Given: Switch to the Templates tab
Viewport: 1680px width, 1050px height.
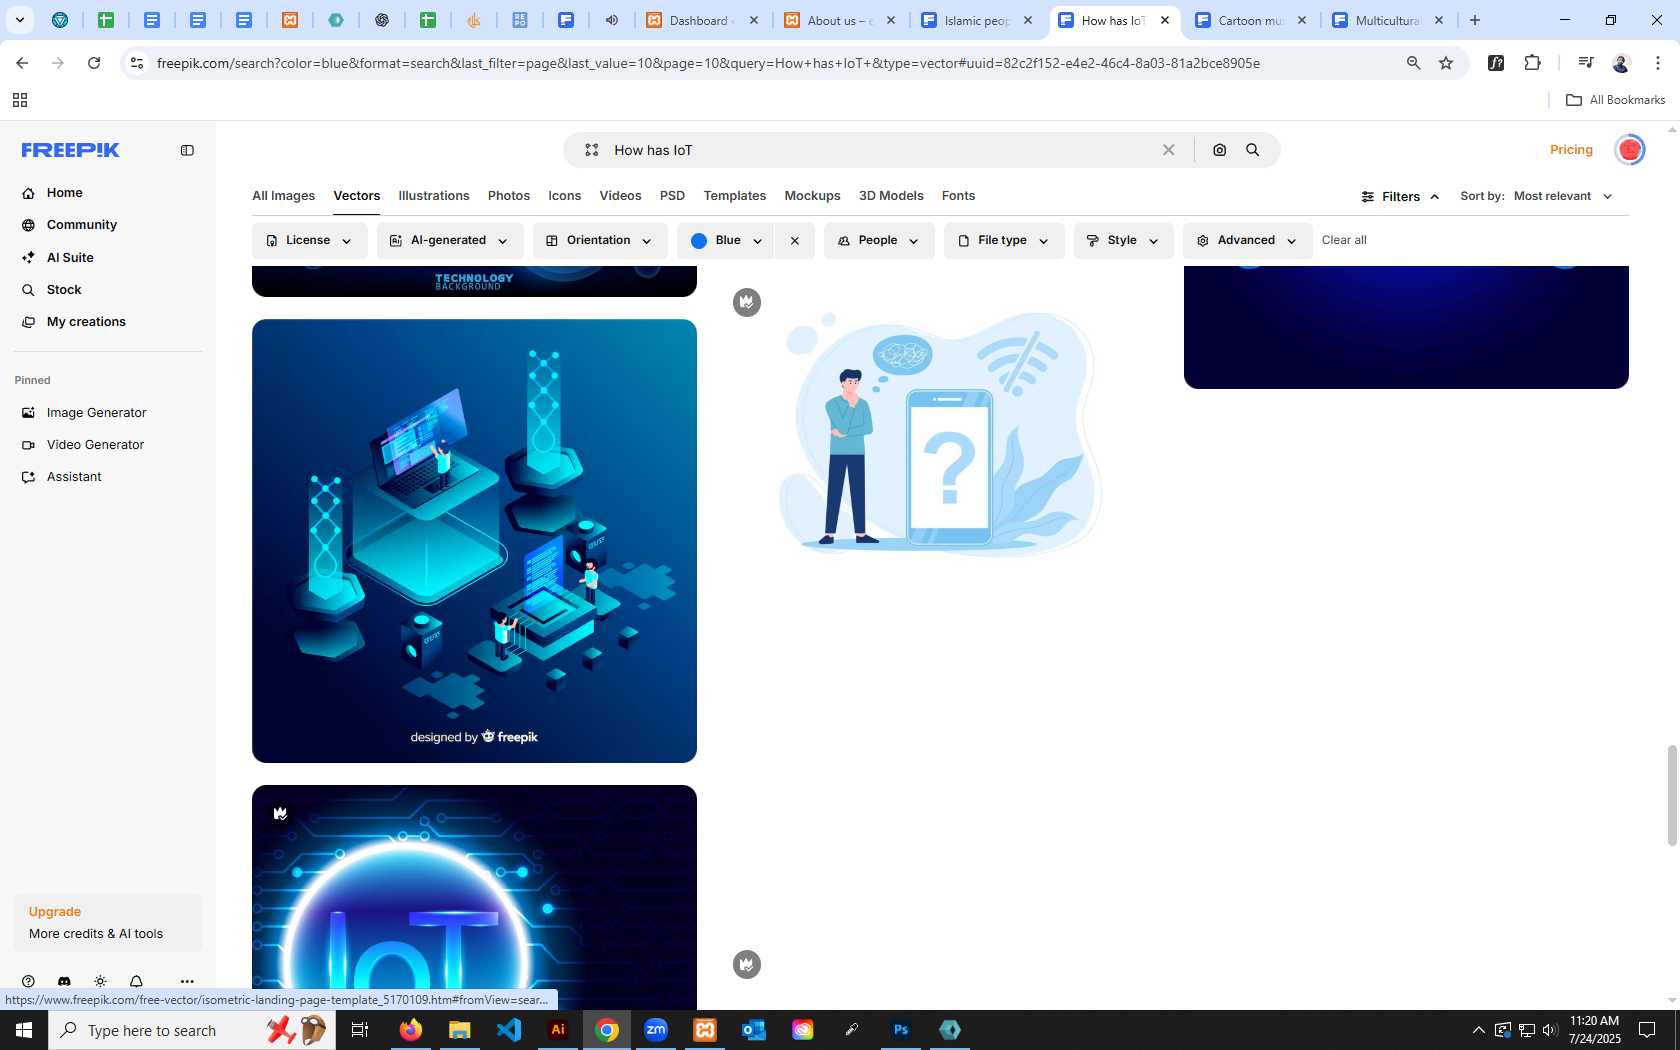Looking at the screenshot, I should 735,196.
